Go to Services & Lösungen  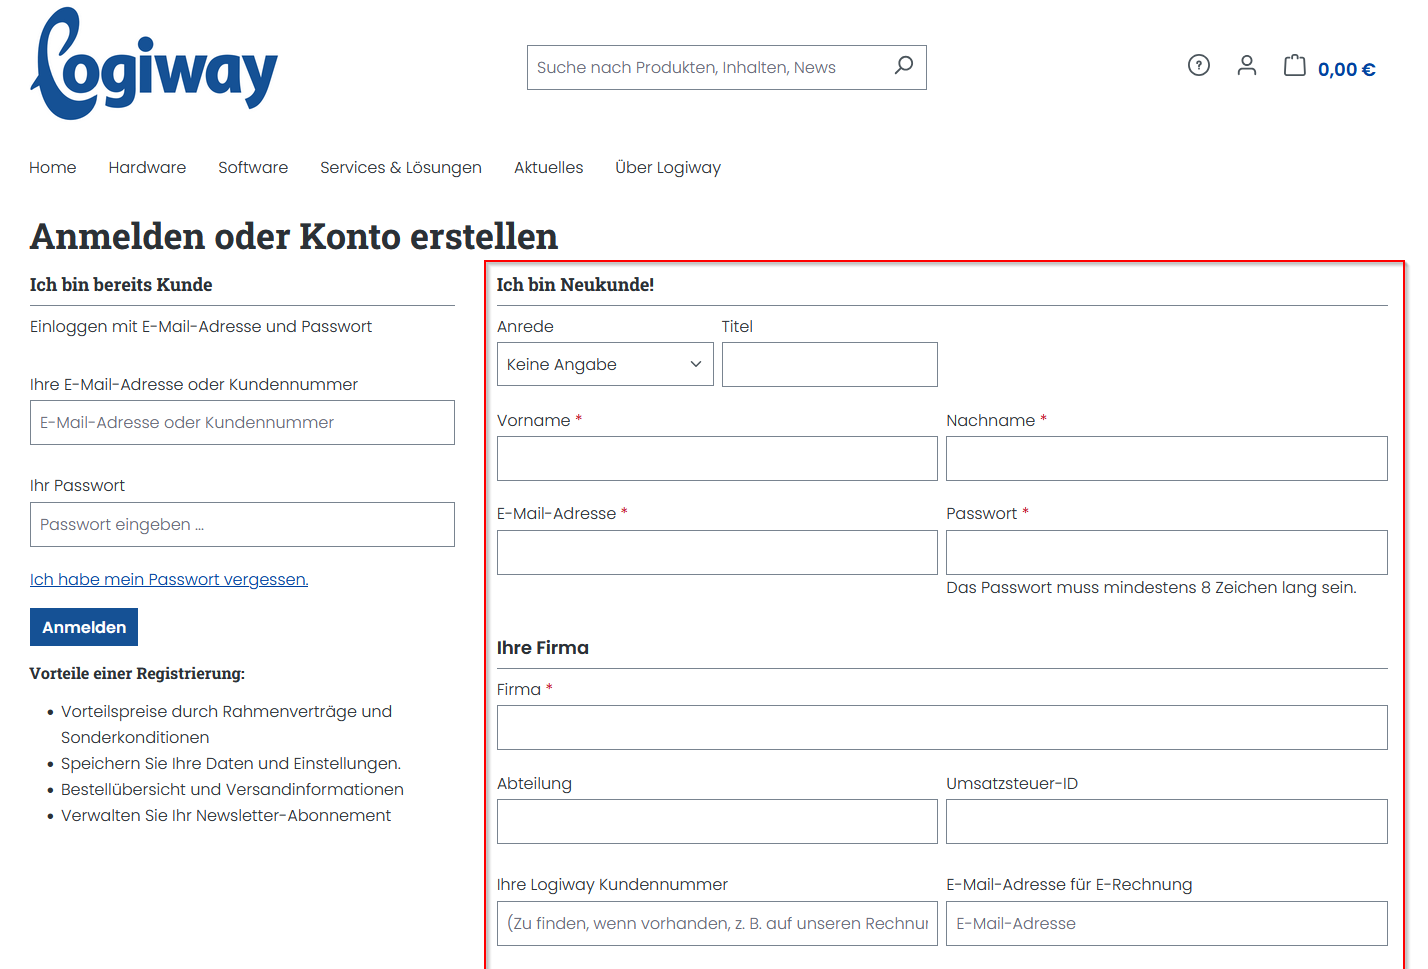pyautogui.click(x=400, y=168)
